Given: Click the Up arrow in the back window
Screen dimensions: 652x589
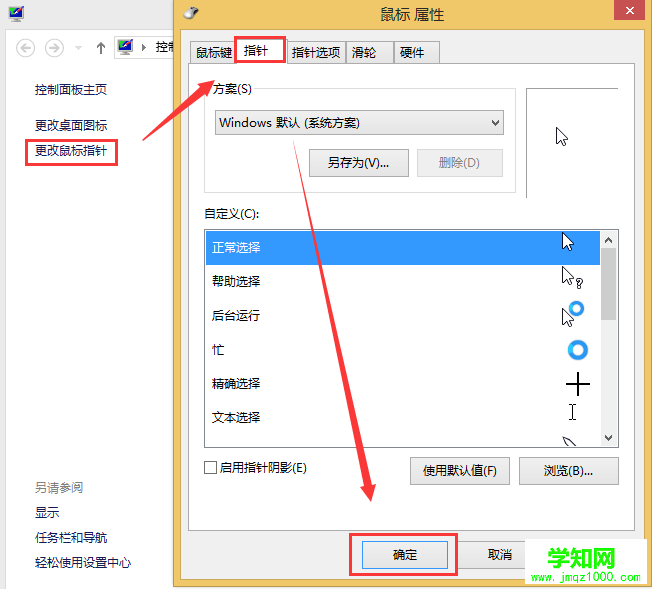Looking at the screenshot, I should [101, 48].
